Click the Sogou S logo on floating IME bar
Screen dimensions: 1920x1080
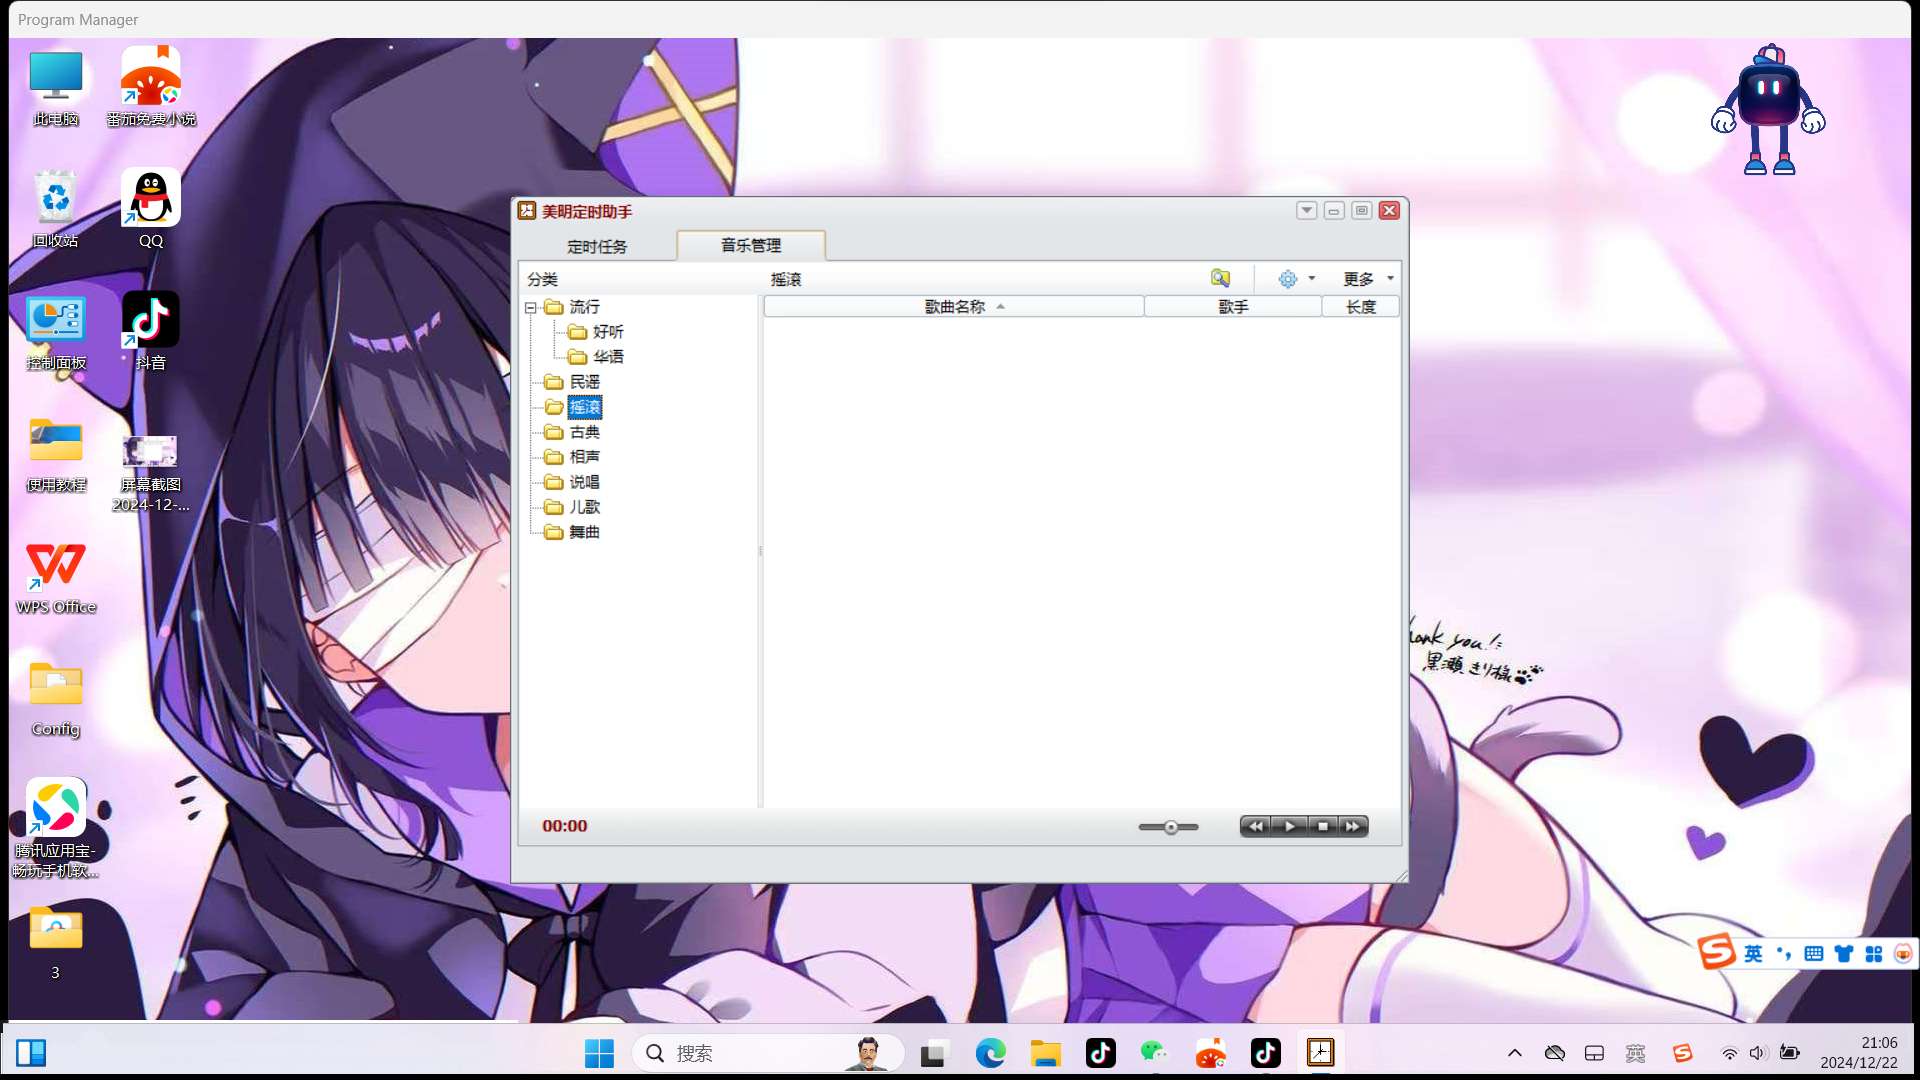tap(1716, 951)
